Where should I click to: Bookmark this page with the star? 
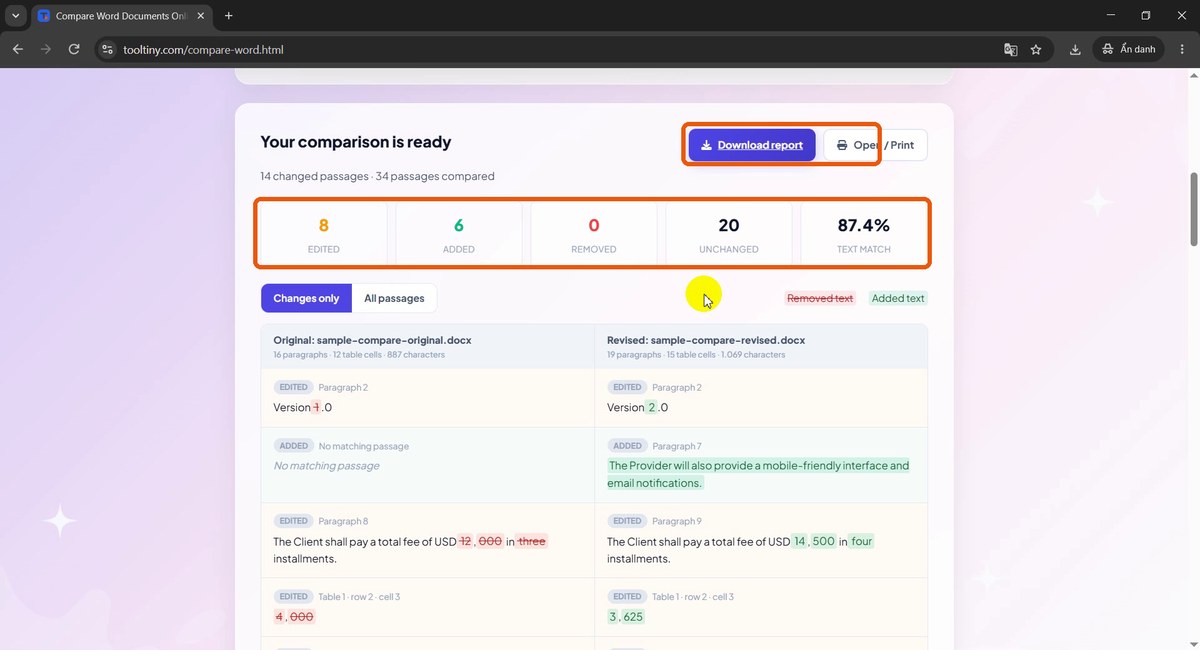pos(1036,49)
